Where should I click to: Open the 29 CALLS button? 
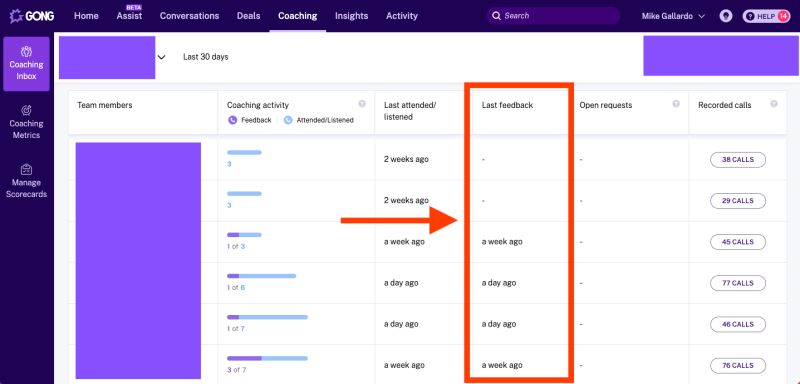point(738,201)
